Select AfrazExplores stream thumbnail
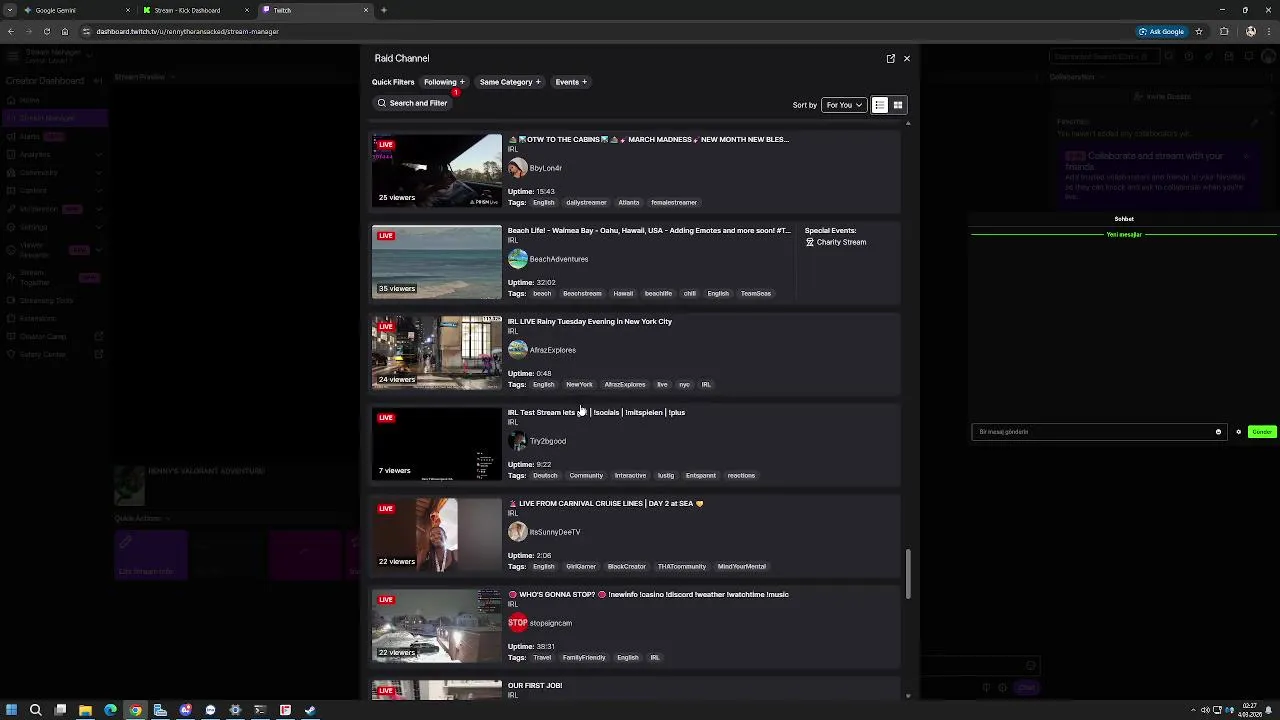 click(437, 352)
